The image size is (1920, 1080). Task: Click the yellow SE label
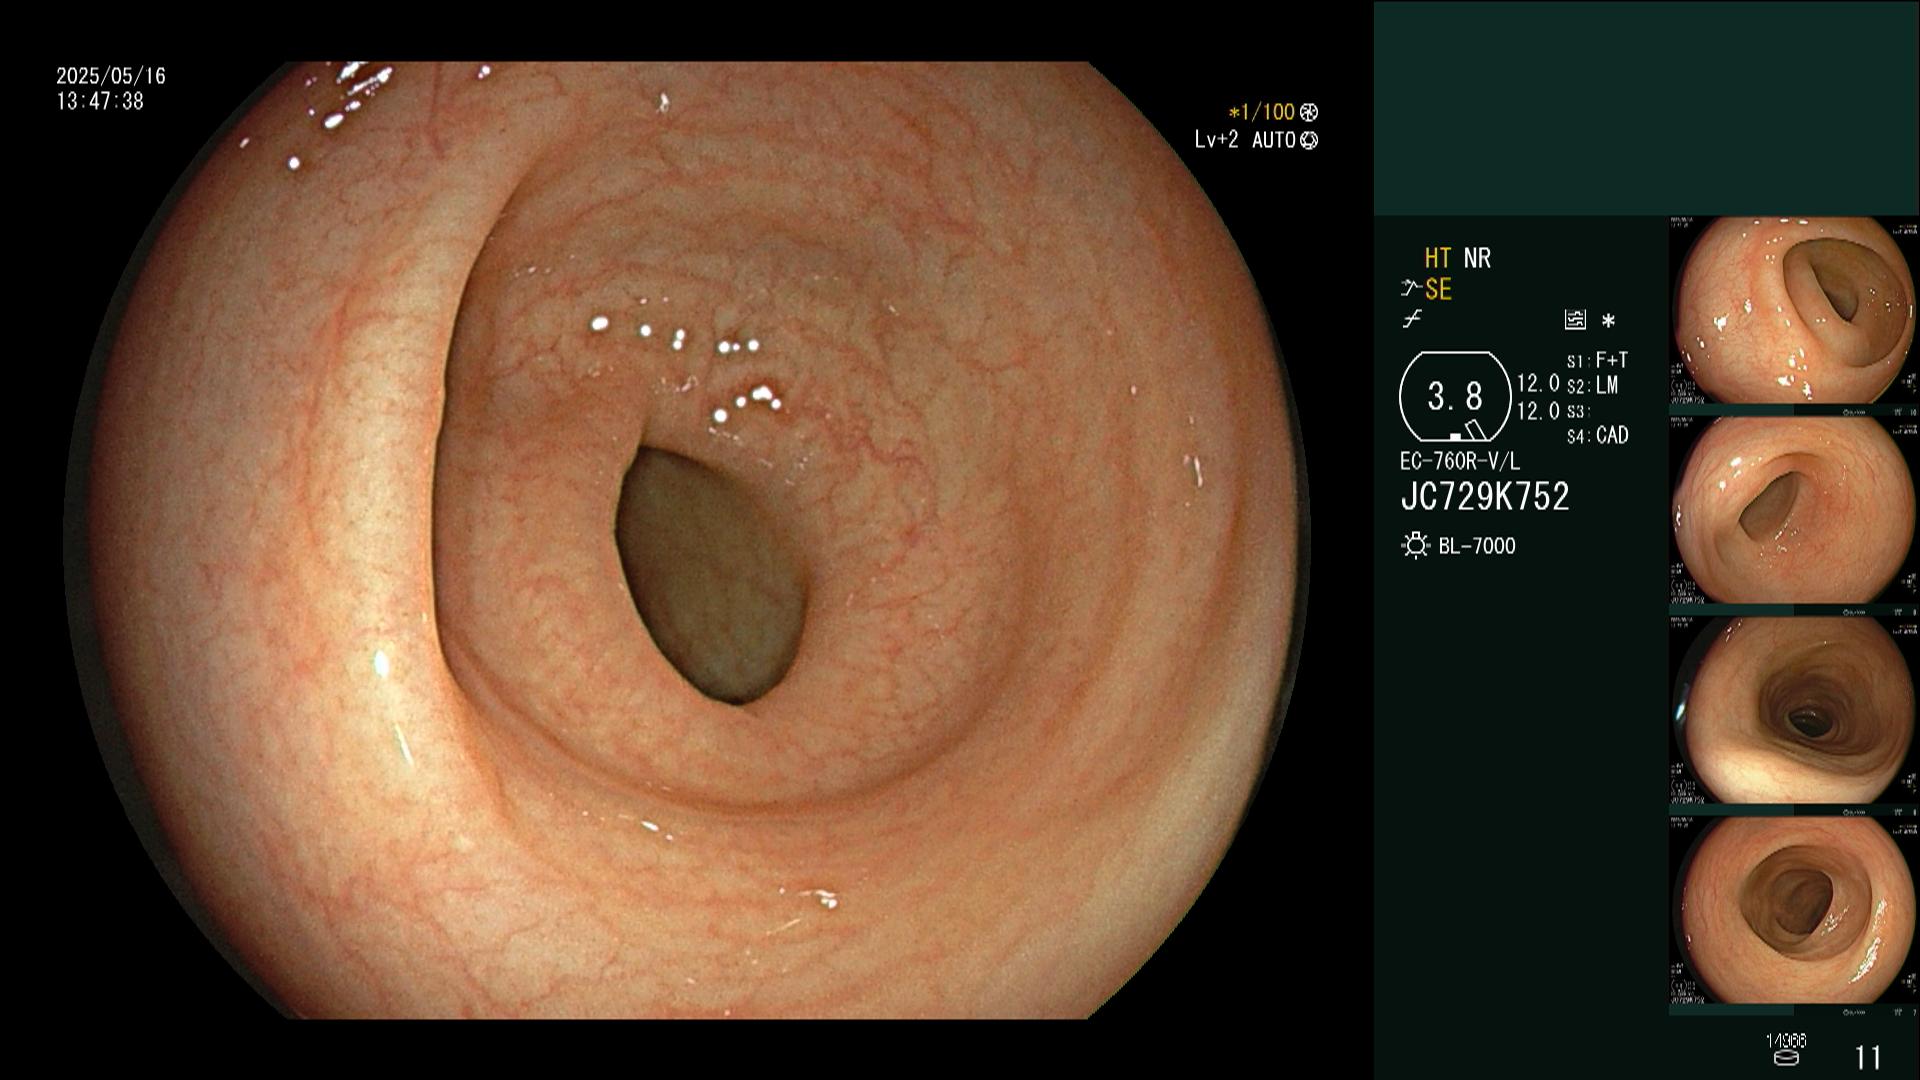click(1438, 290)
